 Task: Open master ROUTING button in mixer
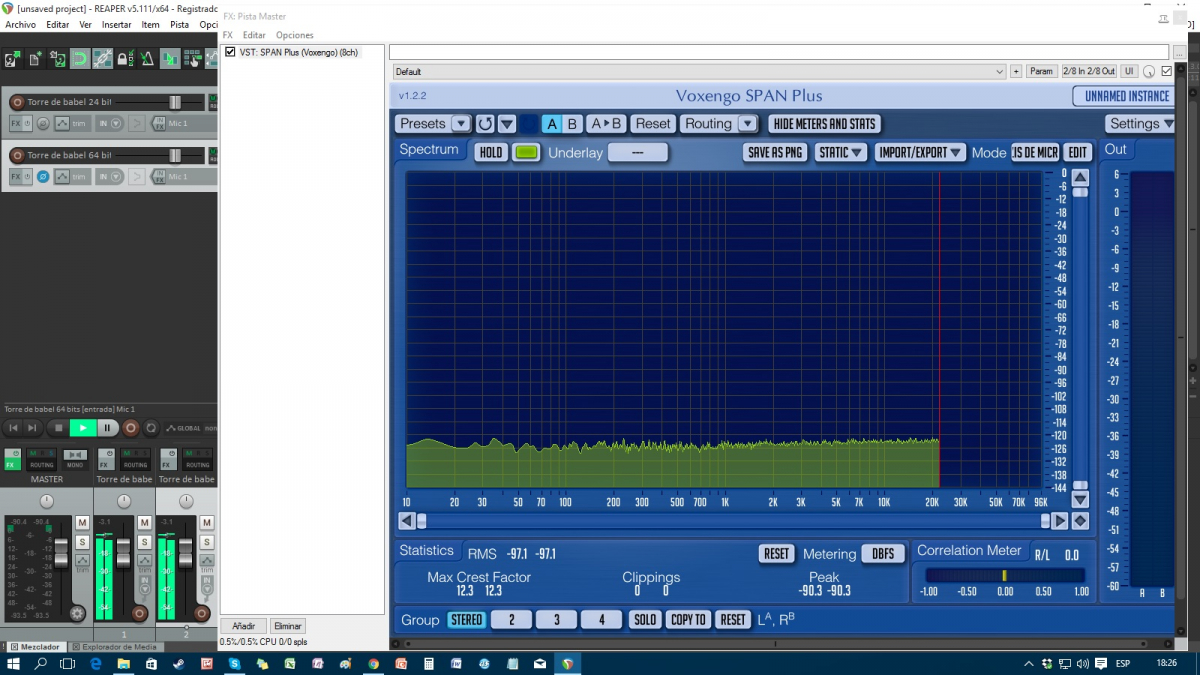coord(42,465)
